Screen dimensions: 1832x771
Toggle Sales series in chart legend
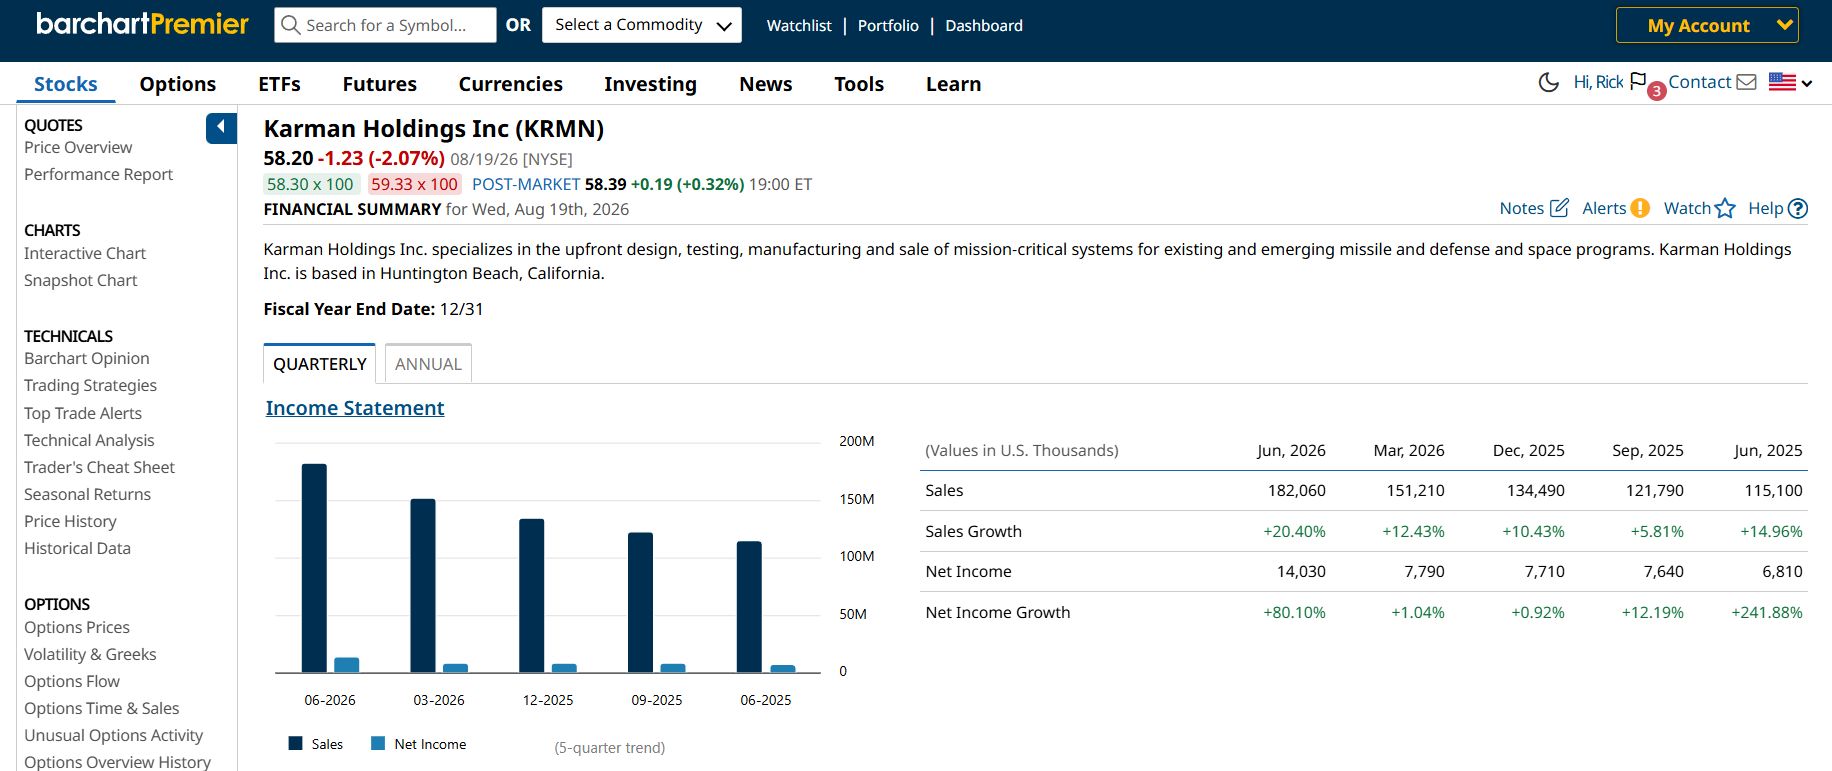point(315,744)
